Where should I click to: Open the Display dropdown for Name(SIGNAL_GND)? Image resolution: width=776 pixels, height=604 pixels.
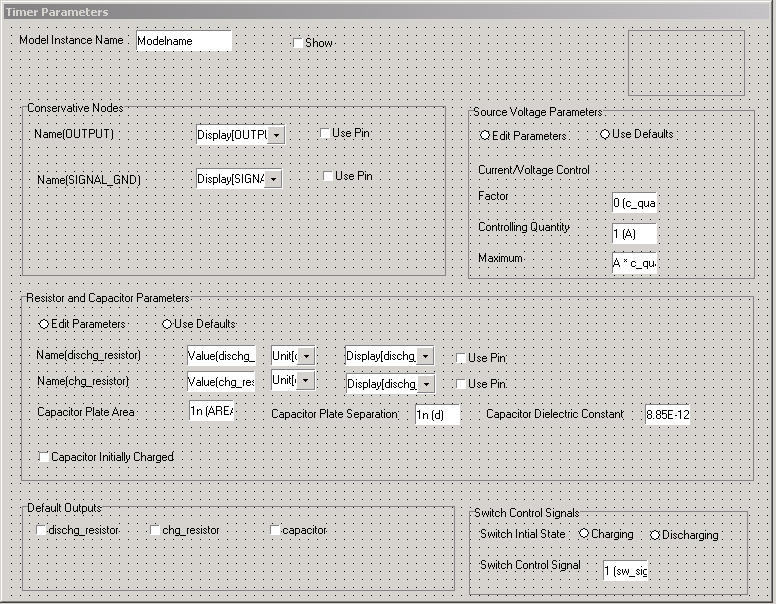click(272, 179)
